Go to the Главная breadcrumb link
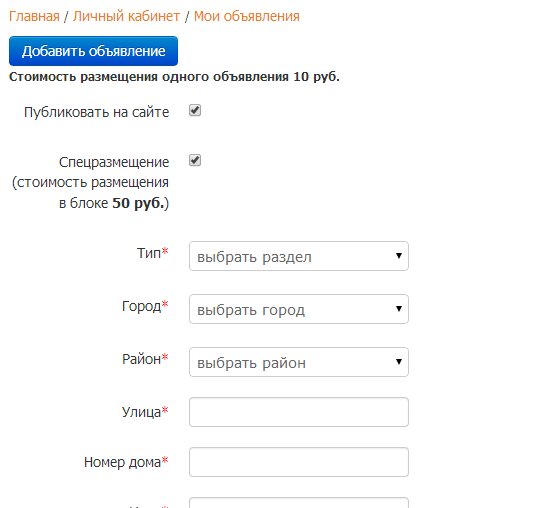 click(x=34, y=16)
